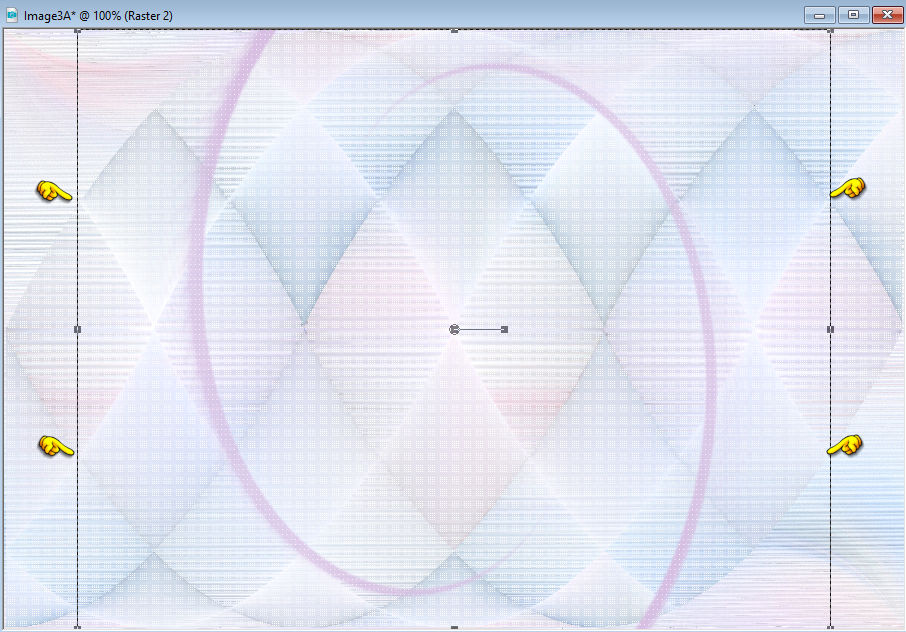
Task: Click the Image3A document icon in title bar
Action: 12,16
